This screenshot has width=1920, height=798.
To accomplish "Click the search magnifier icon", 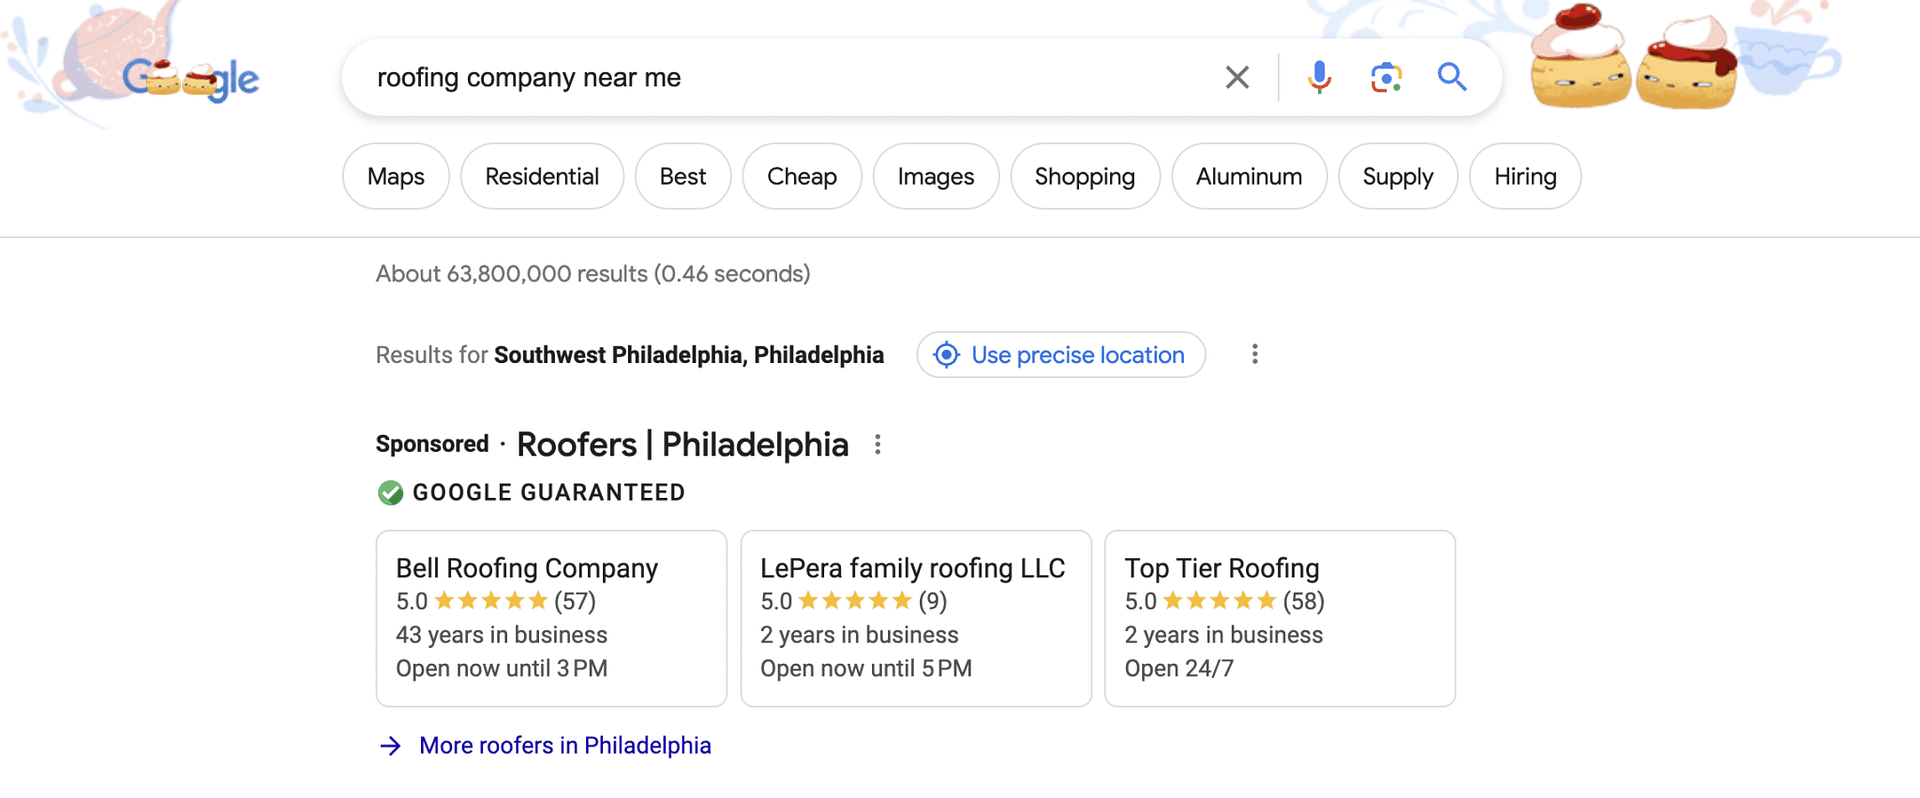I will coord(1452,76).
